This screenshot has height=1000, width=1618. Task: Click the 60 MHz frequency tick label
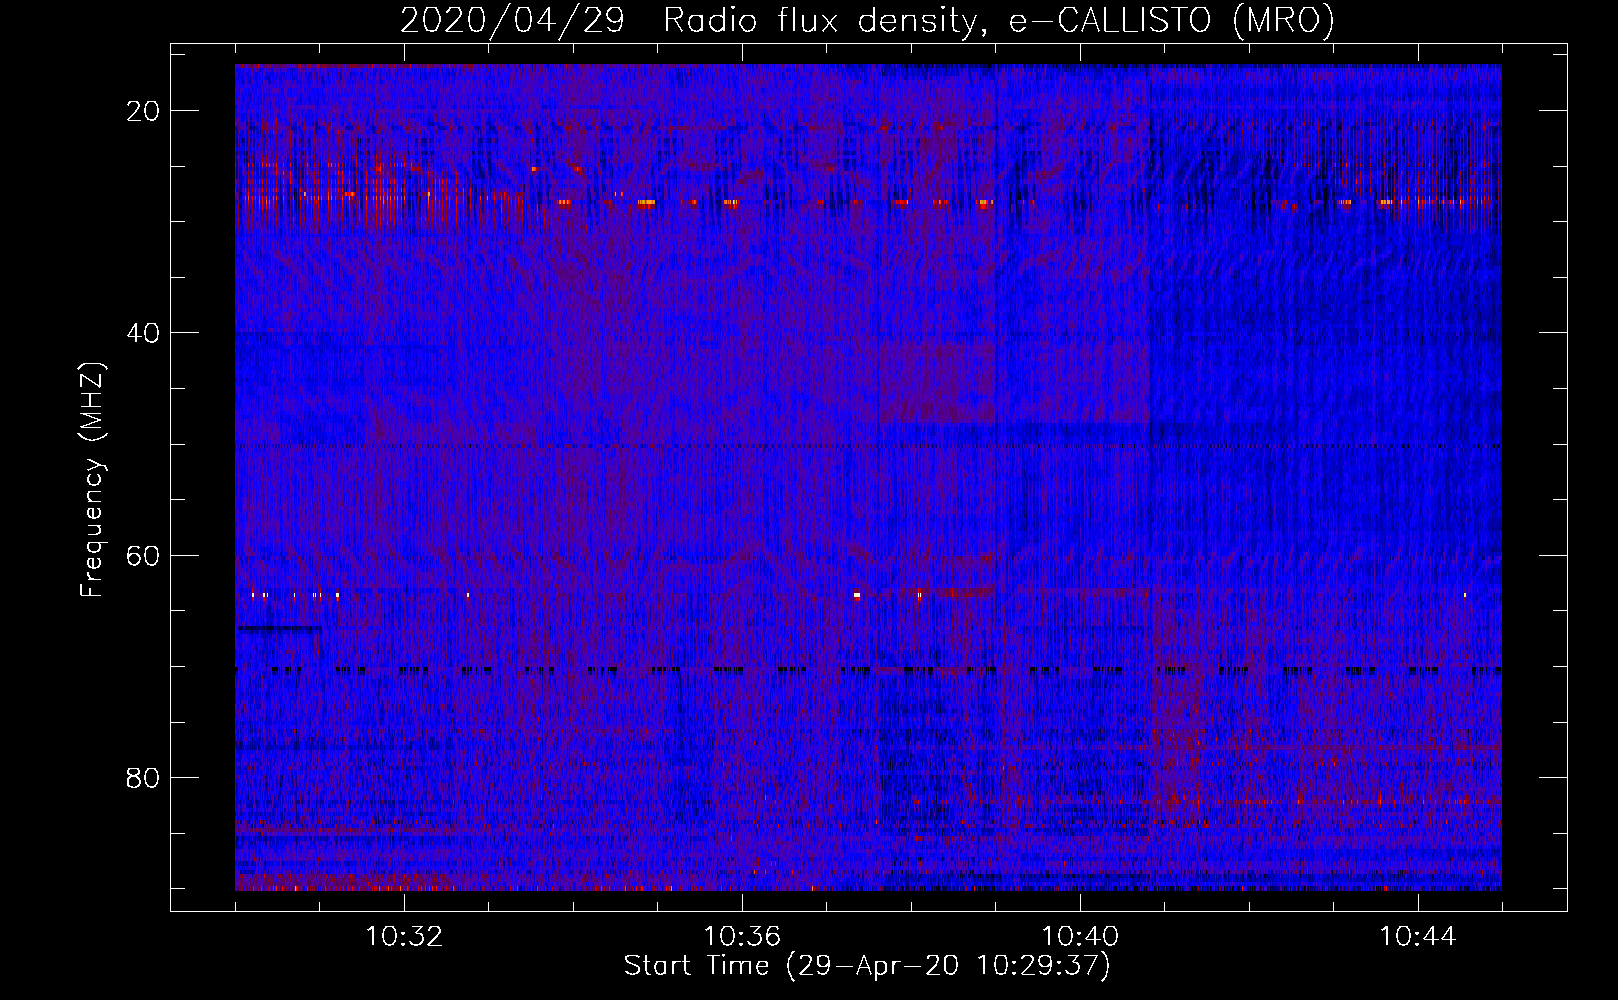pos(143,555)
